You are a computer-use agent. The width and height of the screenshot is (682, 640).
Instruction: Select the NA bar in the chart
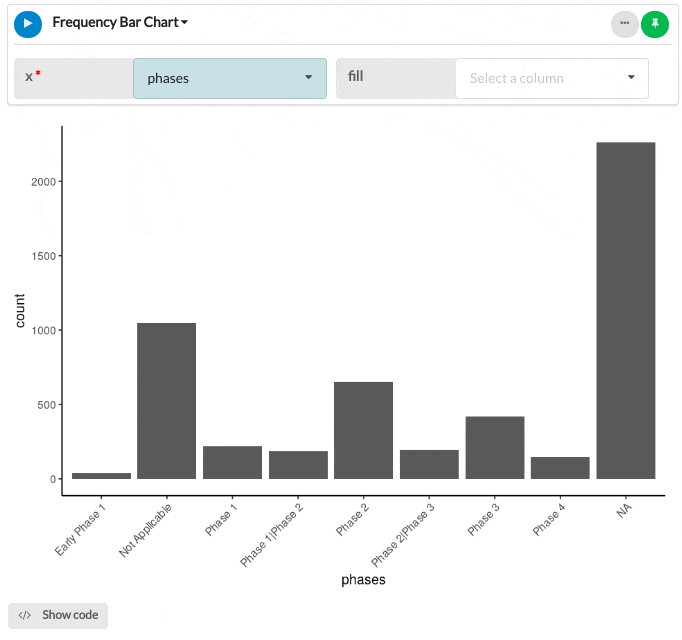tap(626, 310)
